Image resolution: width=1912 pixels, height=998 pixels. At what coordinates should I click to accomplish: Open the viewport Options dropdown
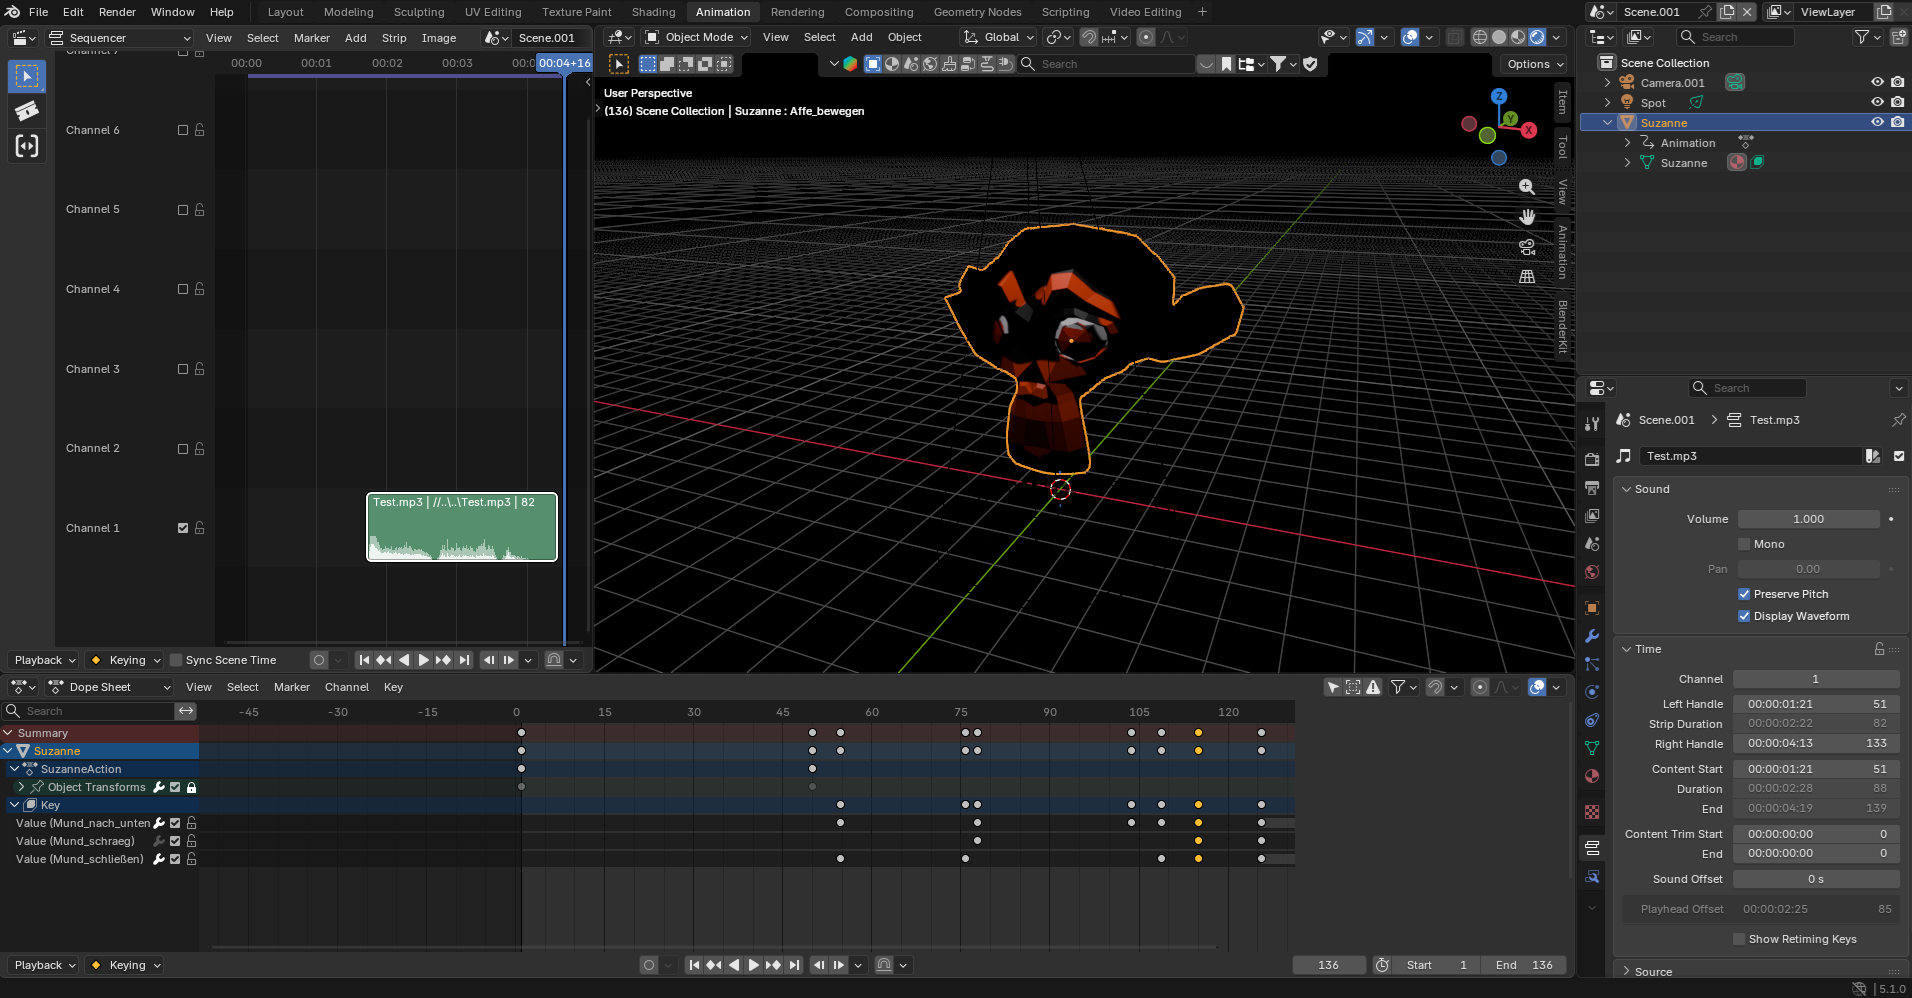coord(1535,64)
